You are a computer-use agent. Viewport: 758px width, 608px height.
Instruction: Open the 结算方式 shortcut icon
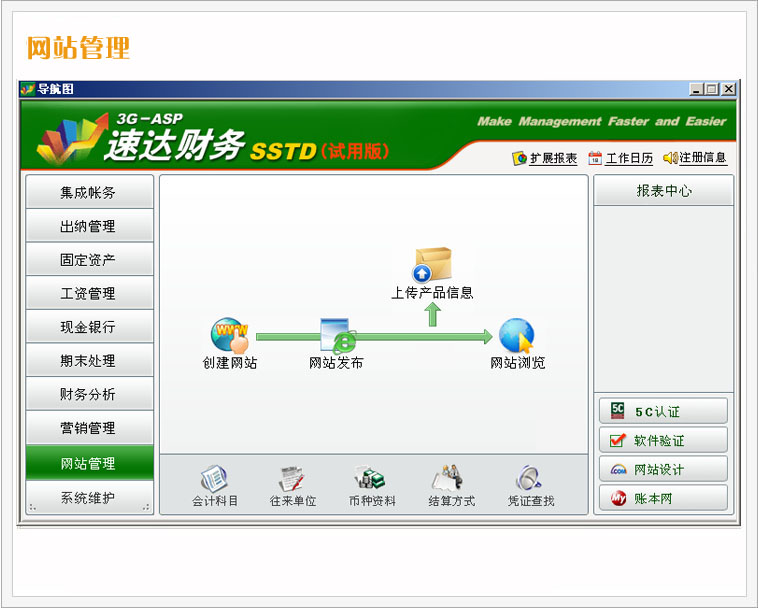point(449,478)
